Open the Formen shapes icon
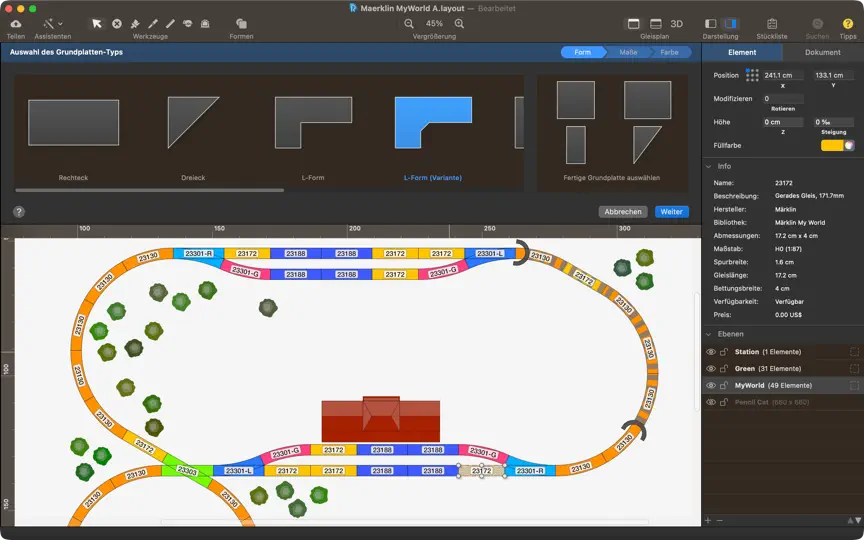This screenshot has width=864, height=540. 241,24
